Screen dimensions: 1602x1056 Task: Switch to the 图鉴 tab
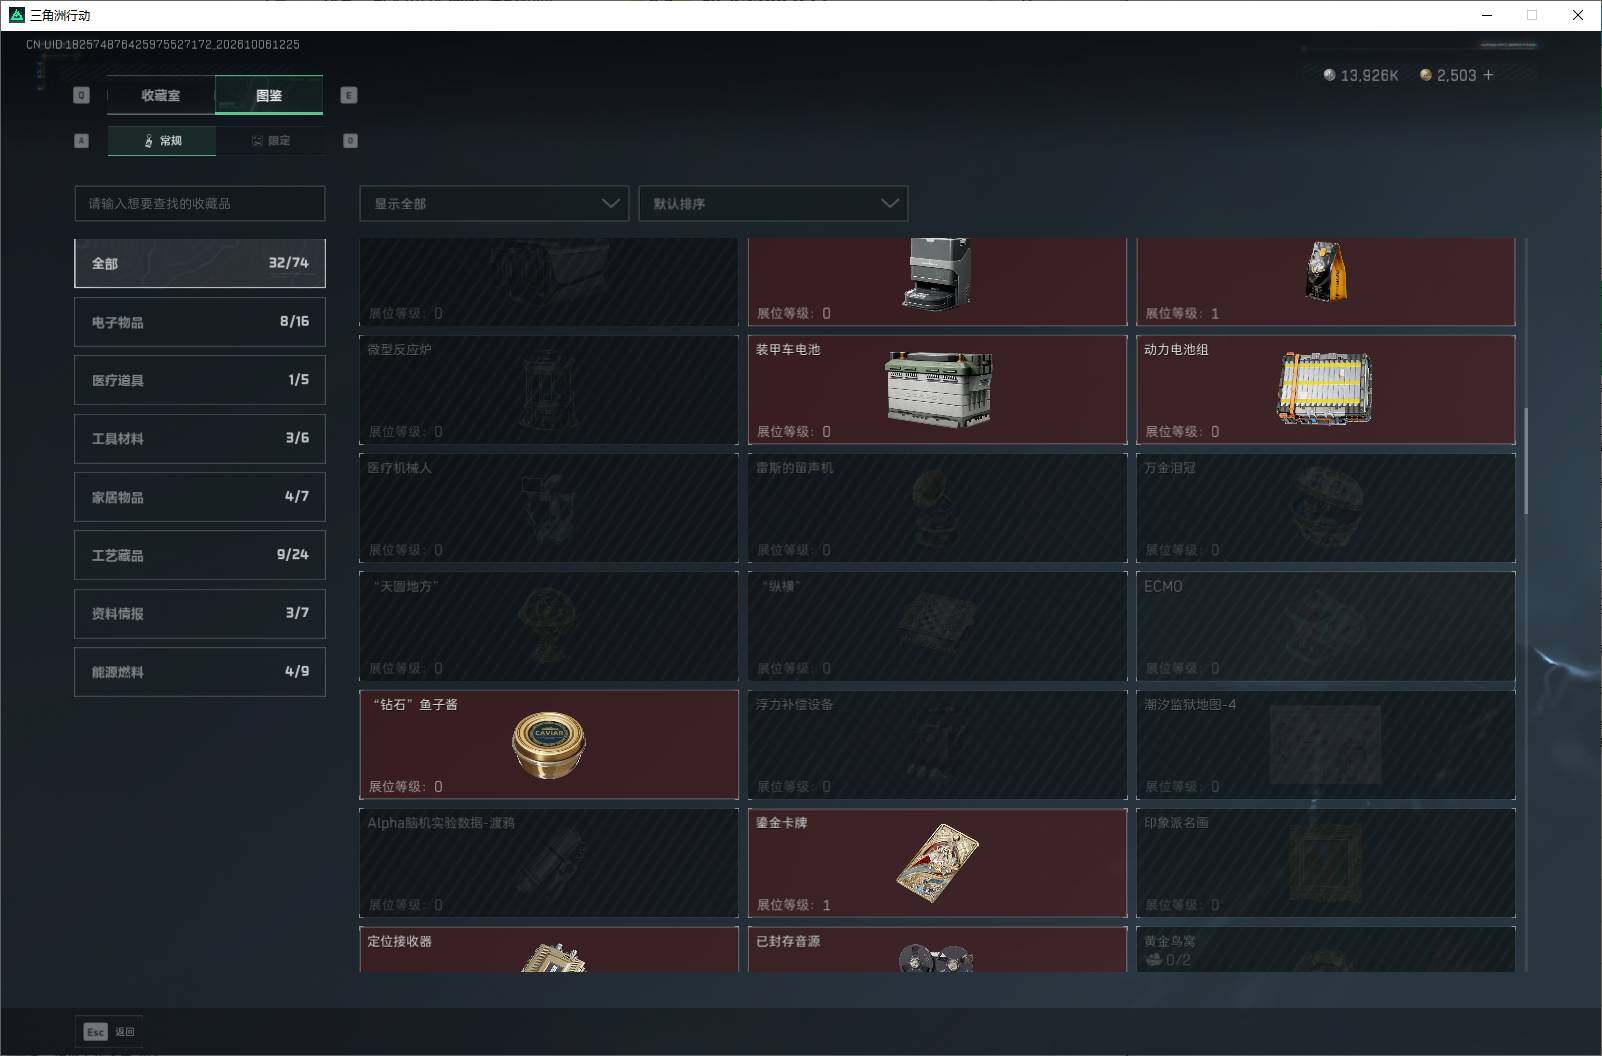(x=269, y=95)
